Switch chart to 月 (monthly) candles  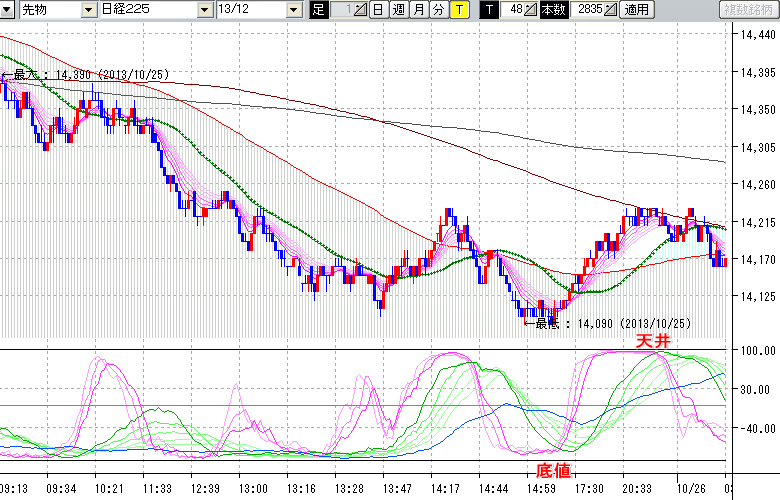coord(418,10)
